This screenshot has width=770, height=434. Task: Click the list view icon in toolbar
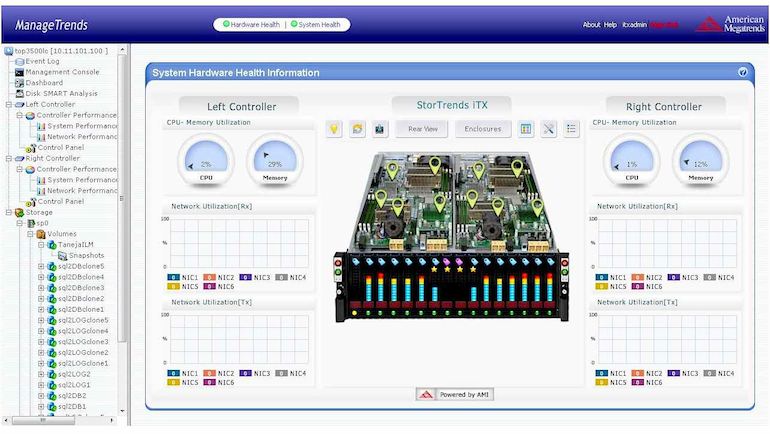coord(571,129)
